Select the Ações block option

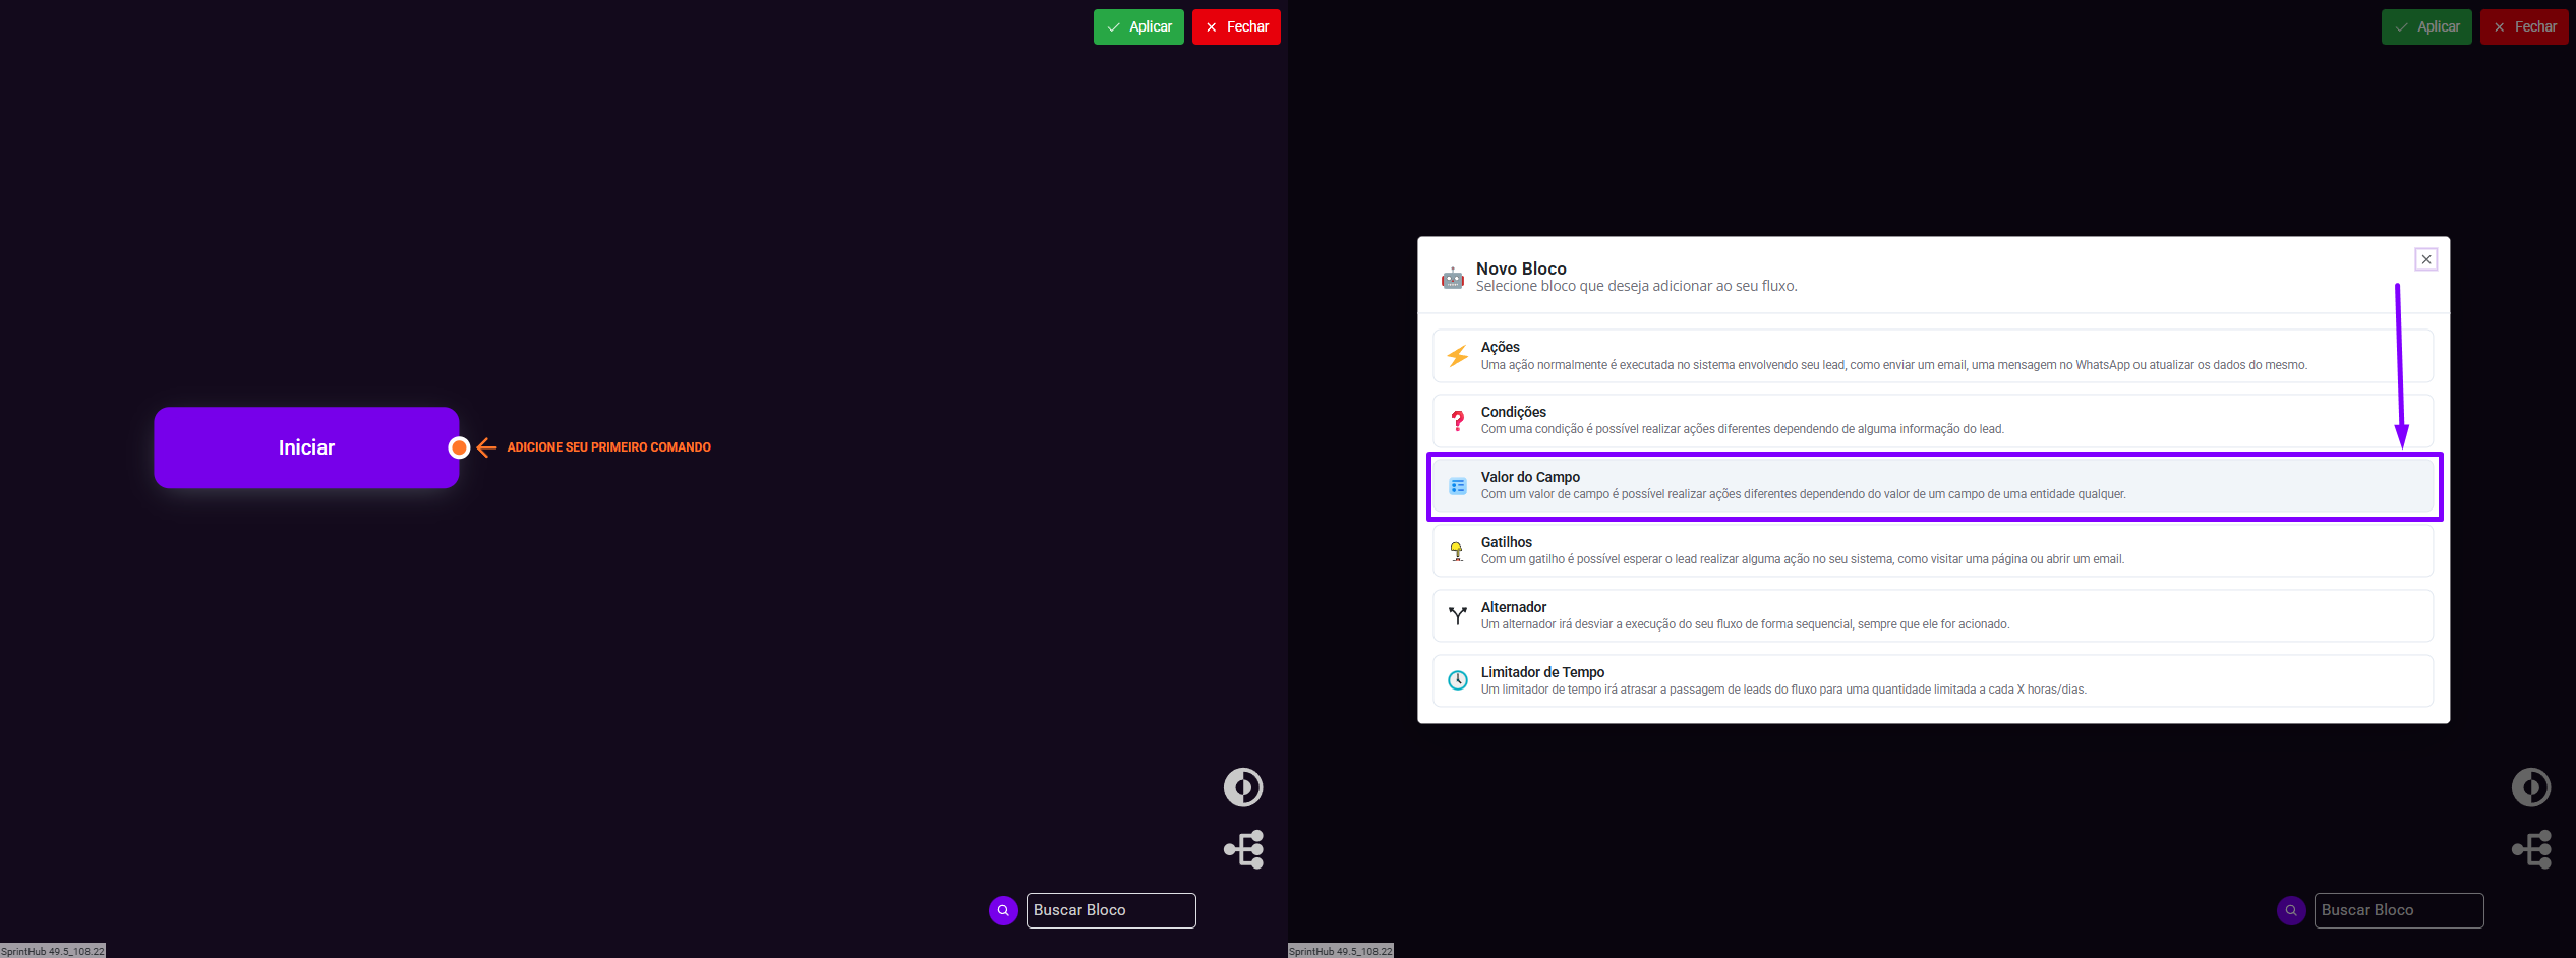coord(1932,356)
